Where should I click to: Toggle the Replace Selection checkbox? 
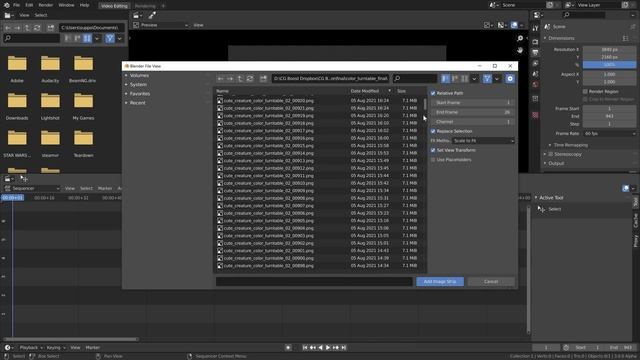433,131
